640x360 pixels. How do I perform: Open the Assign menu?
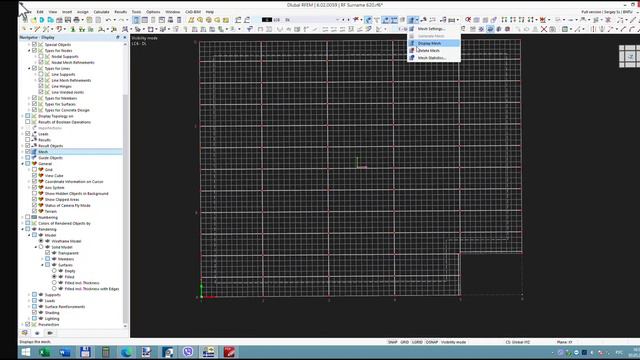pos(83,12)
